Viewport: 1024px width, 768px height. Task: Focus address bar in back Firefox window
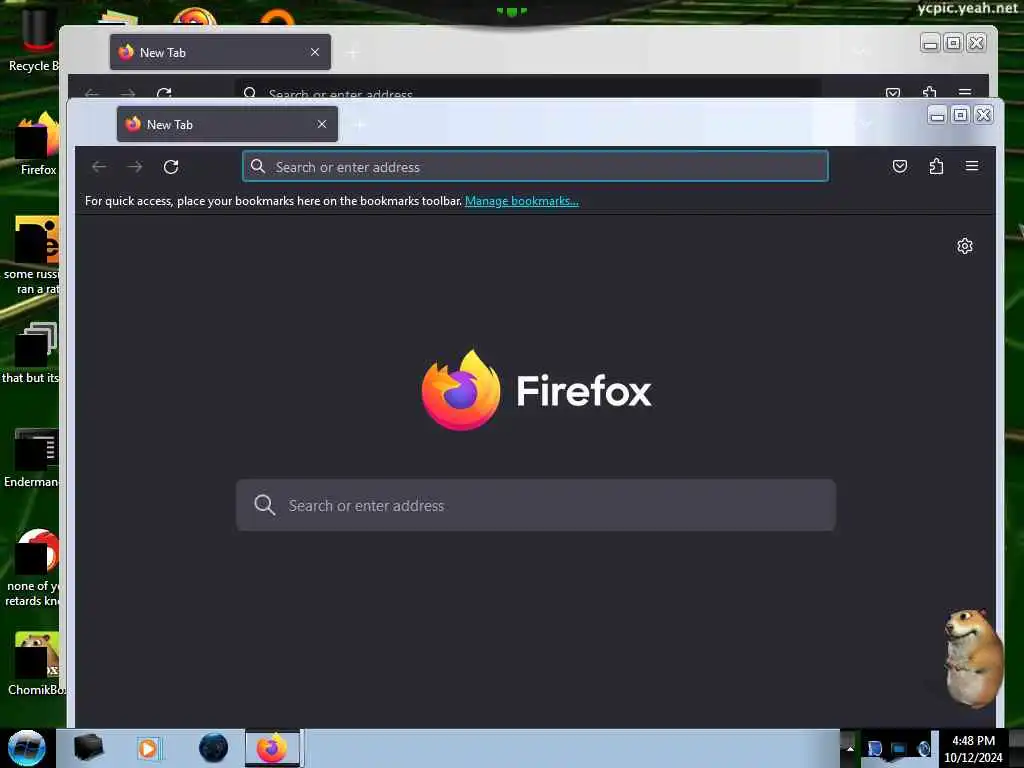(x=528, y=89)
